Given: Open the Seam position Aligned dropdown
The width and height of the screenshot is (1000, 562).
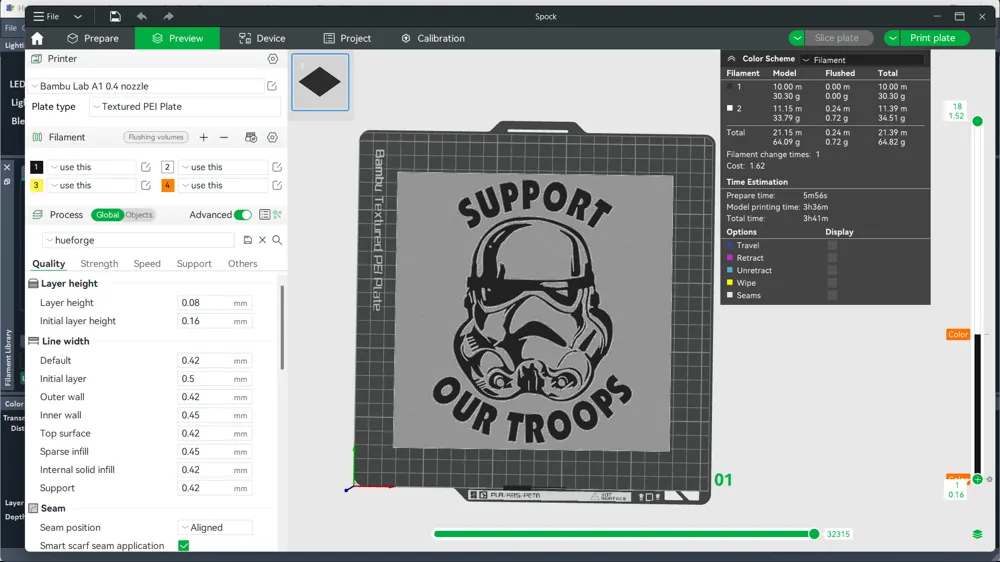Looking at the screenshot, I should pos(215,528).
